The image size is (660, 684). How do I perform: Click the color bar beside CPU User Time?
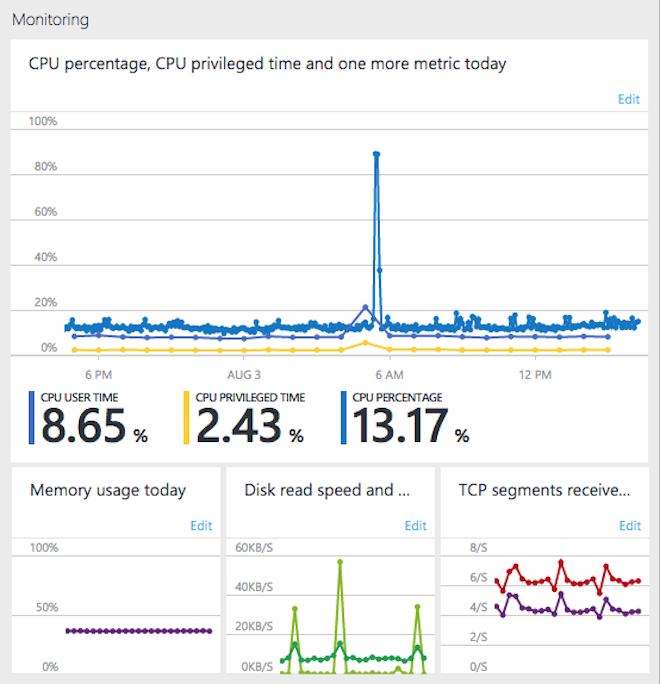pyautogui.click(x=32, y=418)
